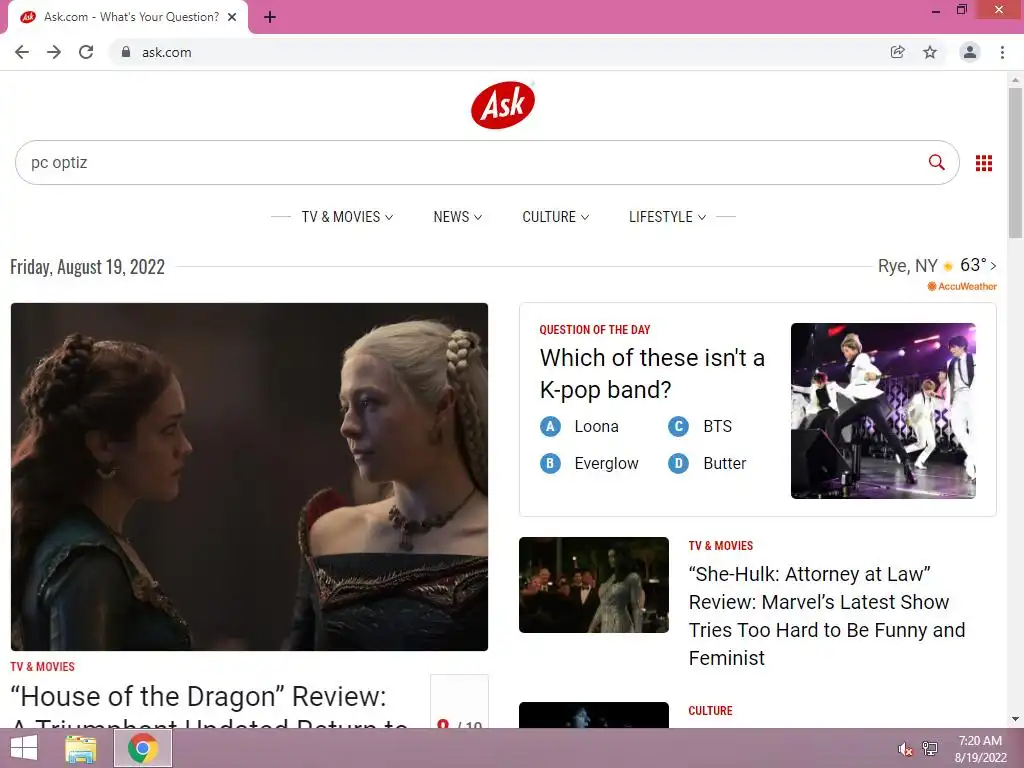Expand the CULTURE menu

pos(556,217)
